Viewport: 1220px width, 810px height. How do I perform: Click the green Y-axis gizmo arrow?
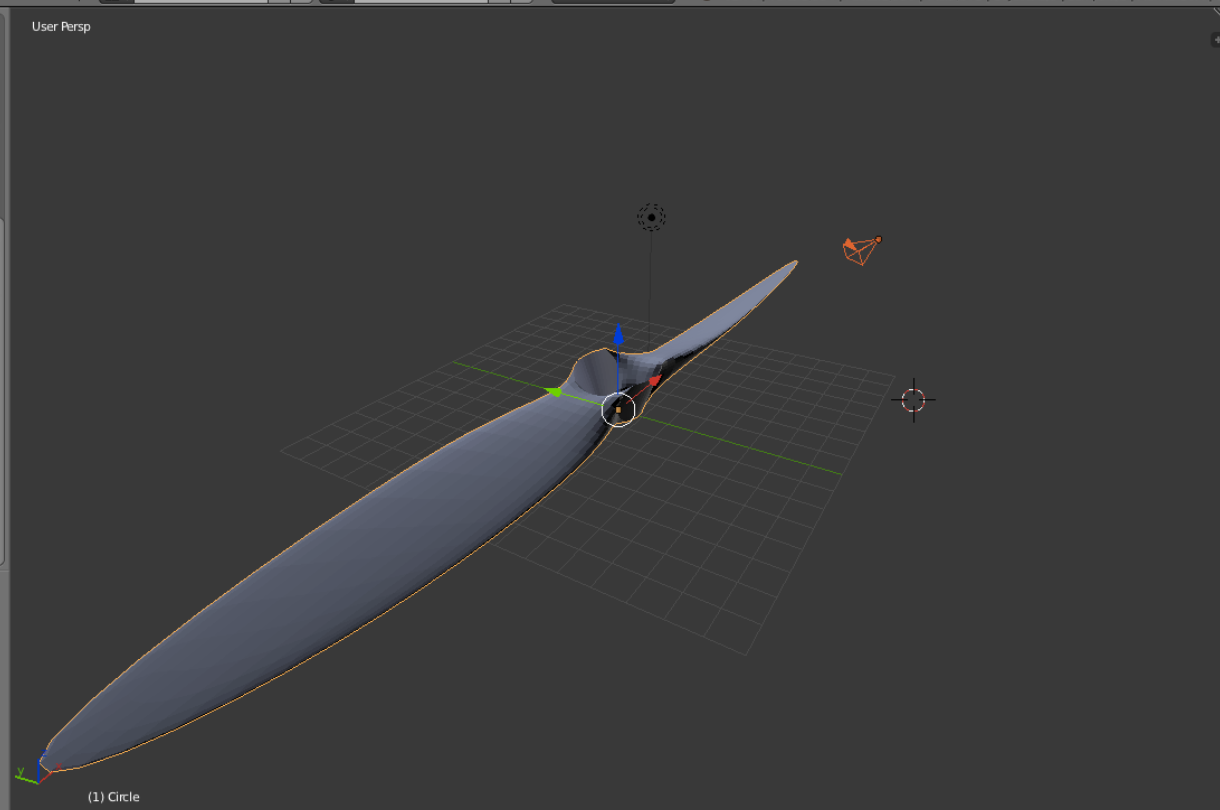554,392
